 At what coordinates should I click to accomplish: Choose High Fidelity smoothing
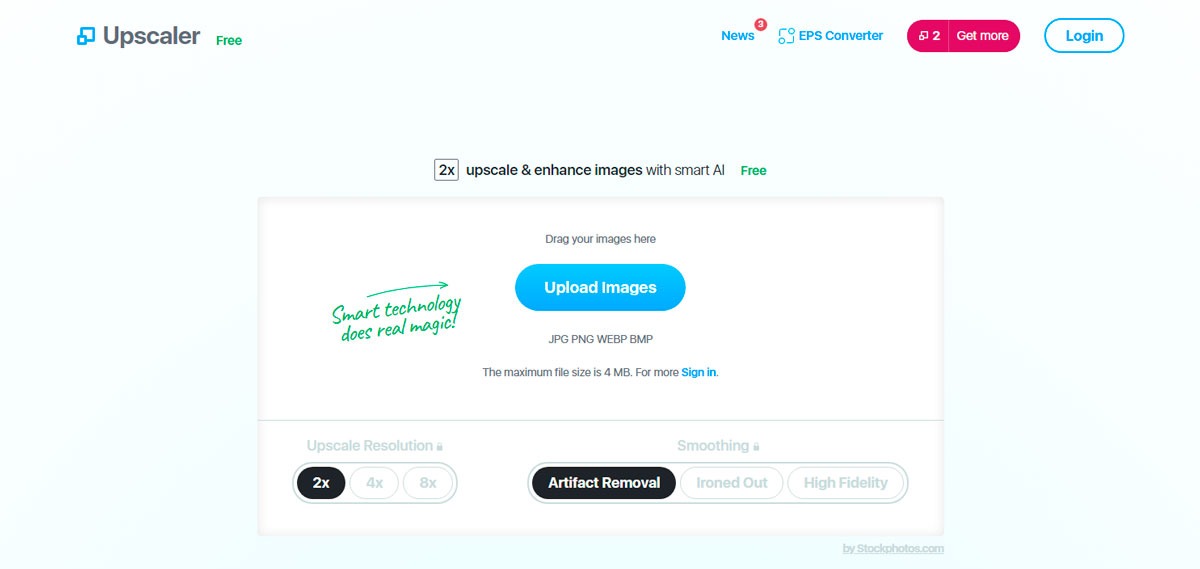(845, 483)
